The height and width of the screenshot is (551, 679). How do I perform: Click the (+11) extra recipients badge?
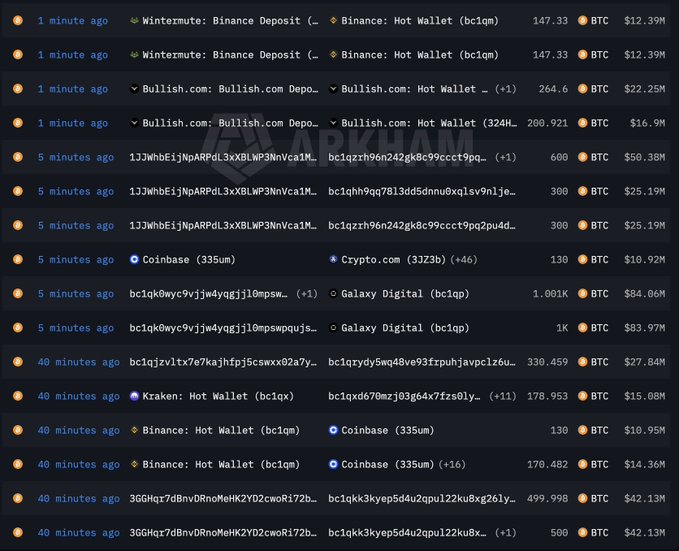tap(502, 396)
